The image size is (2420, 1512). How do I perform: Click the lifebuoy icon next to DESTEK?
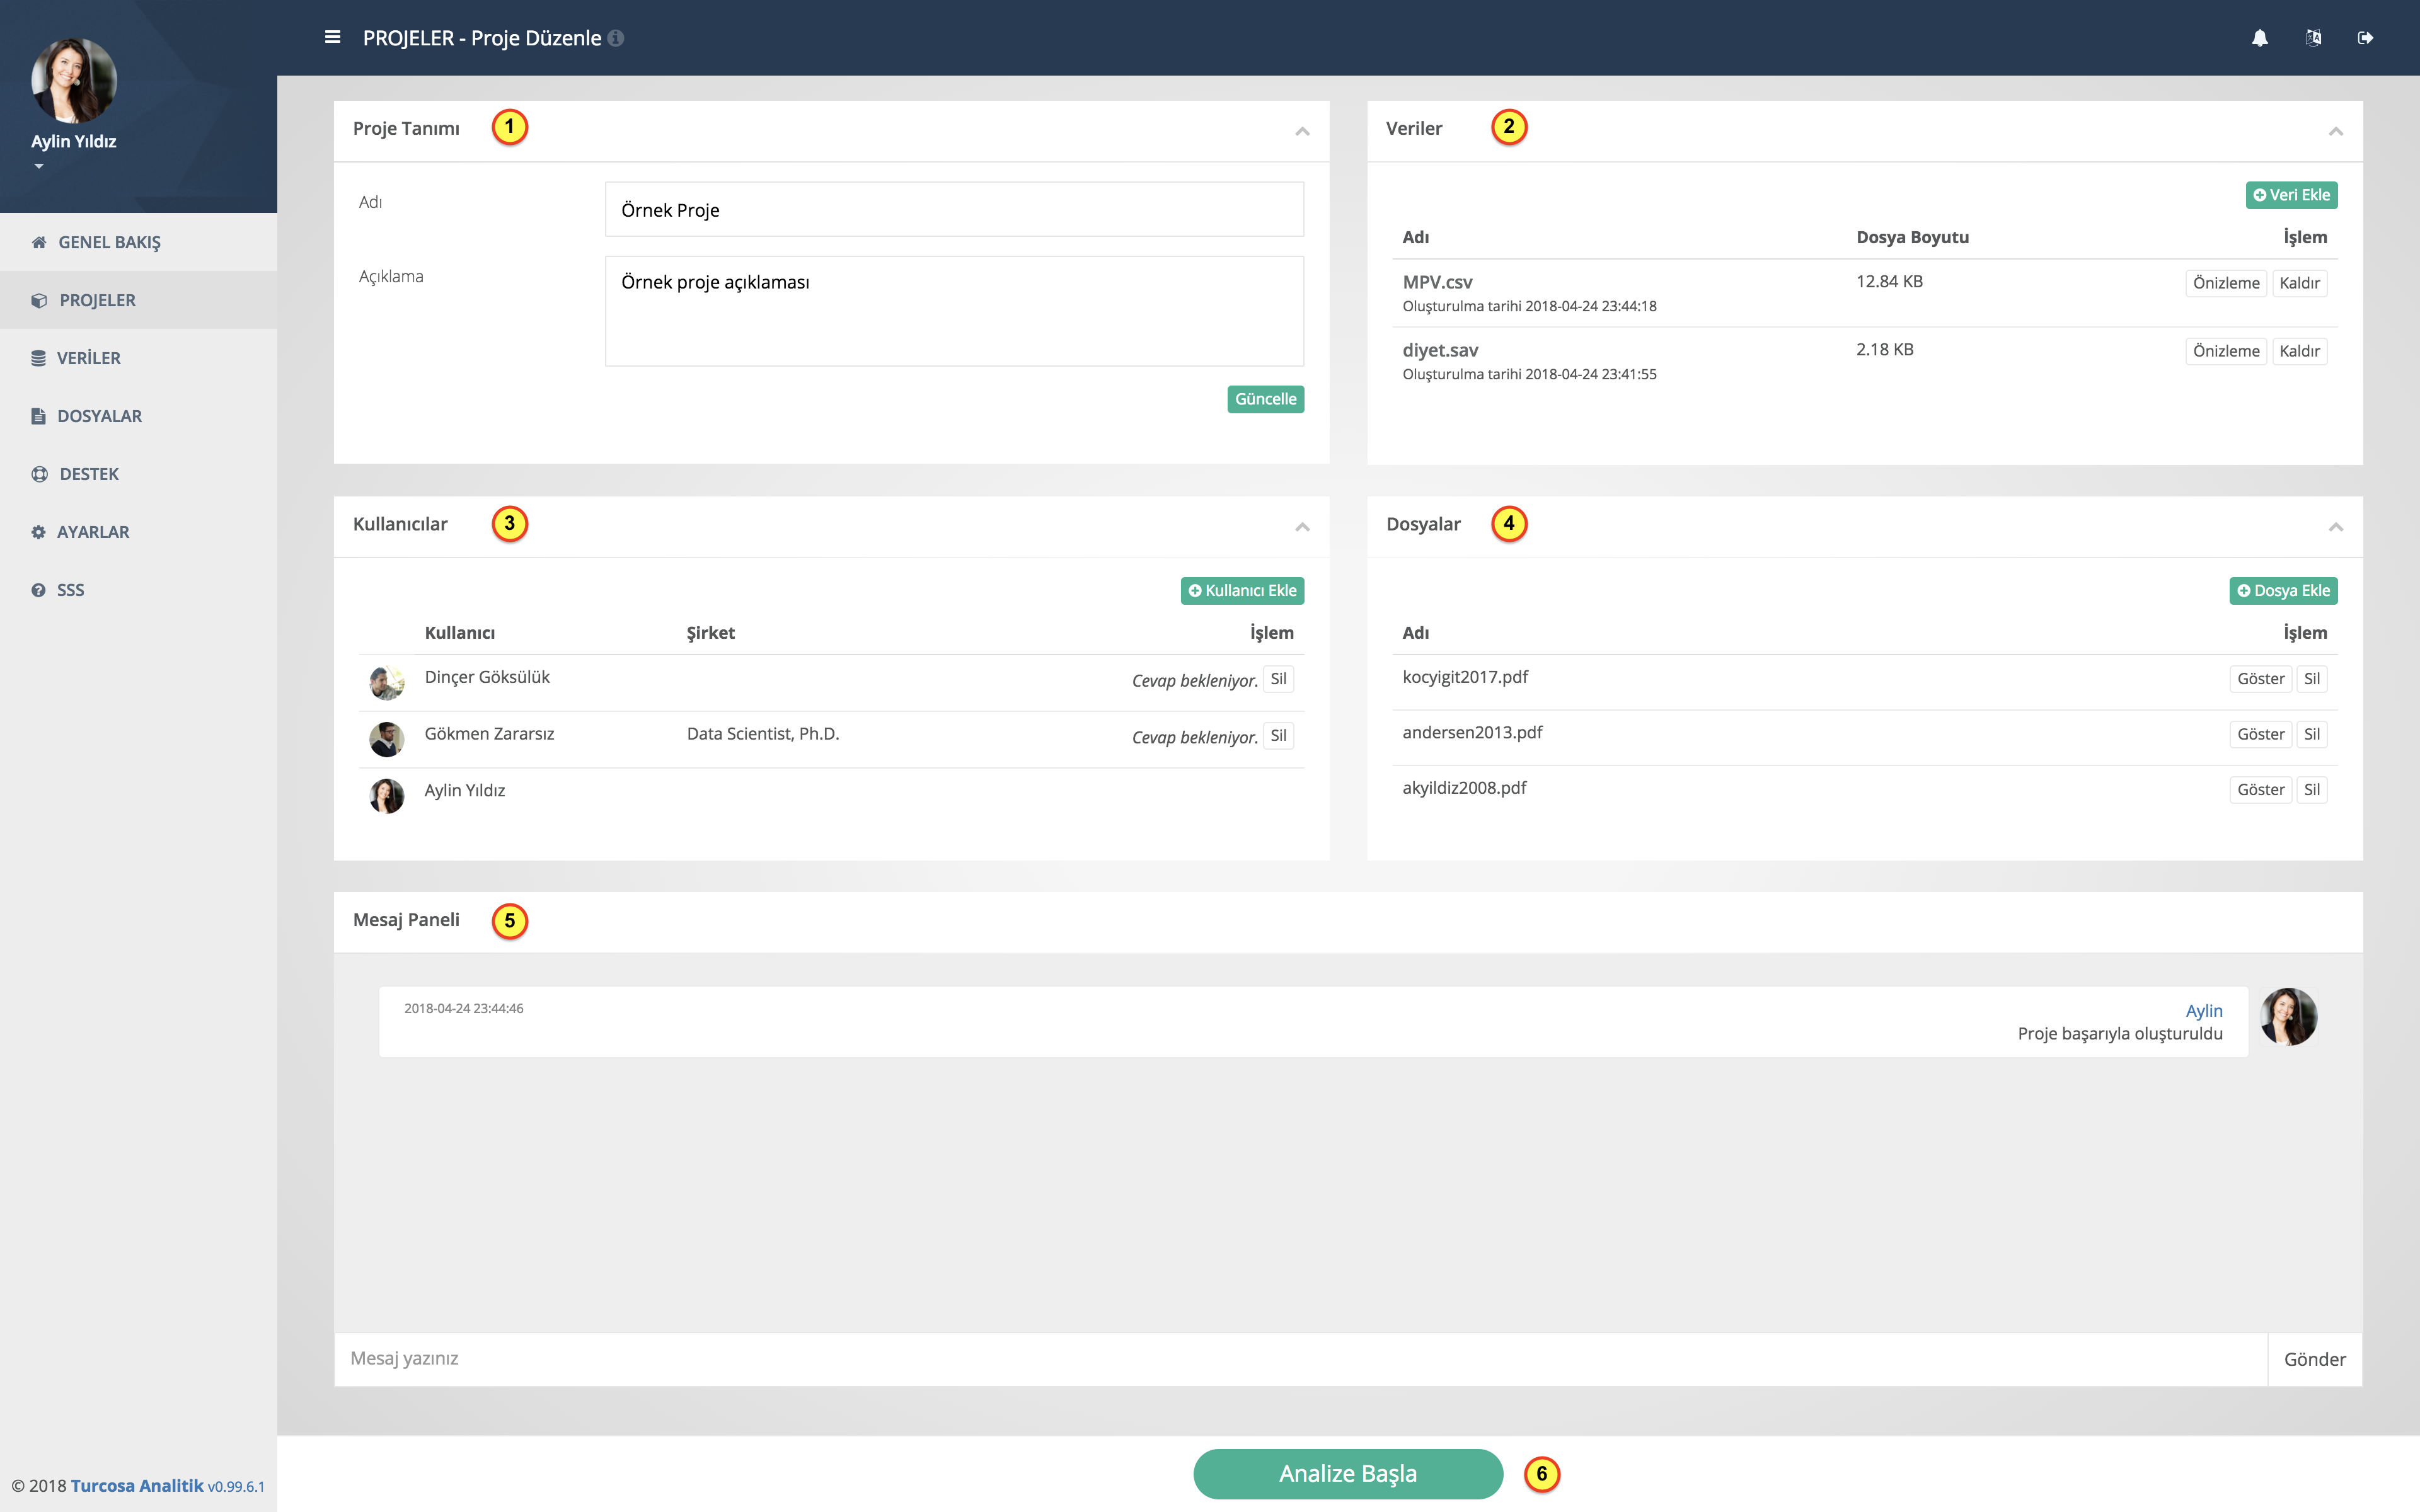(39, 474)
